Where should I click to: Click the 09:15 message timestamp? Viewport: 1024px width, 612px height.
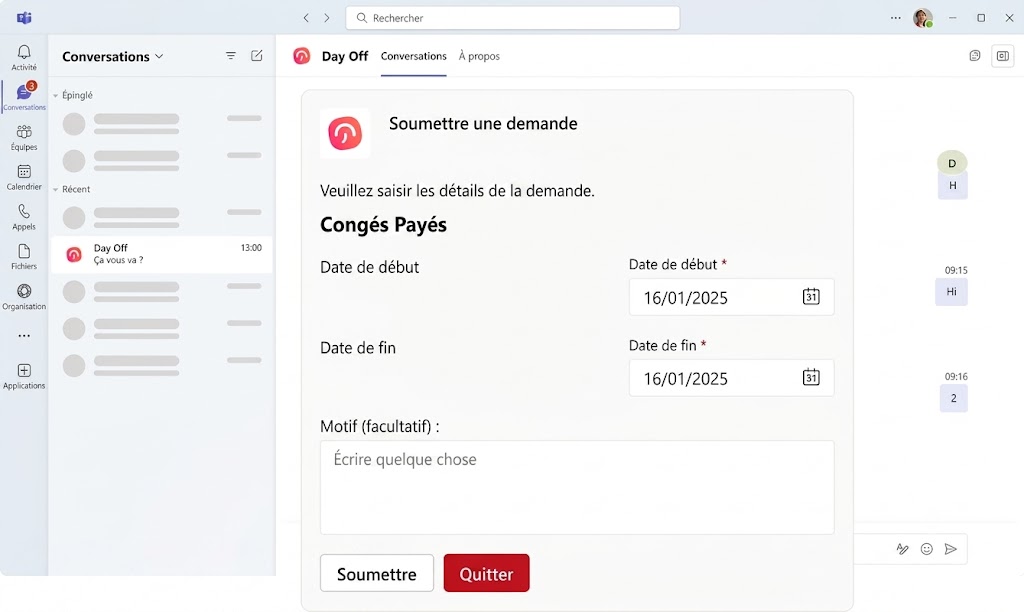tap(956, 270)
